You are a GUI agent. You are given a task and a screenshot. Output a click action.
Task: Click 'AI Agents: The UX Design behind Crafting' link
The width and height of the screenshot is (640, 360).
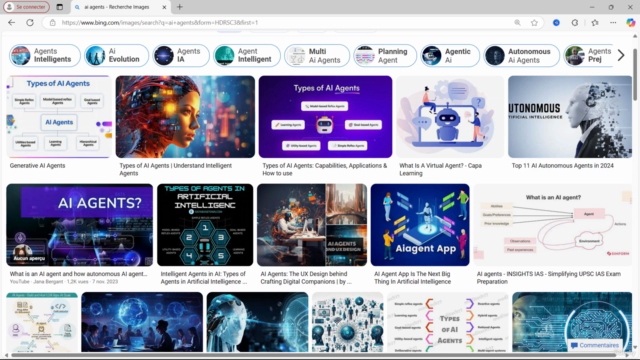(x=306, y=278)
